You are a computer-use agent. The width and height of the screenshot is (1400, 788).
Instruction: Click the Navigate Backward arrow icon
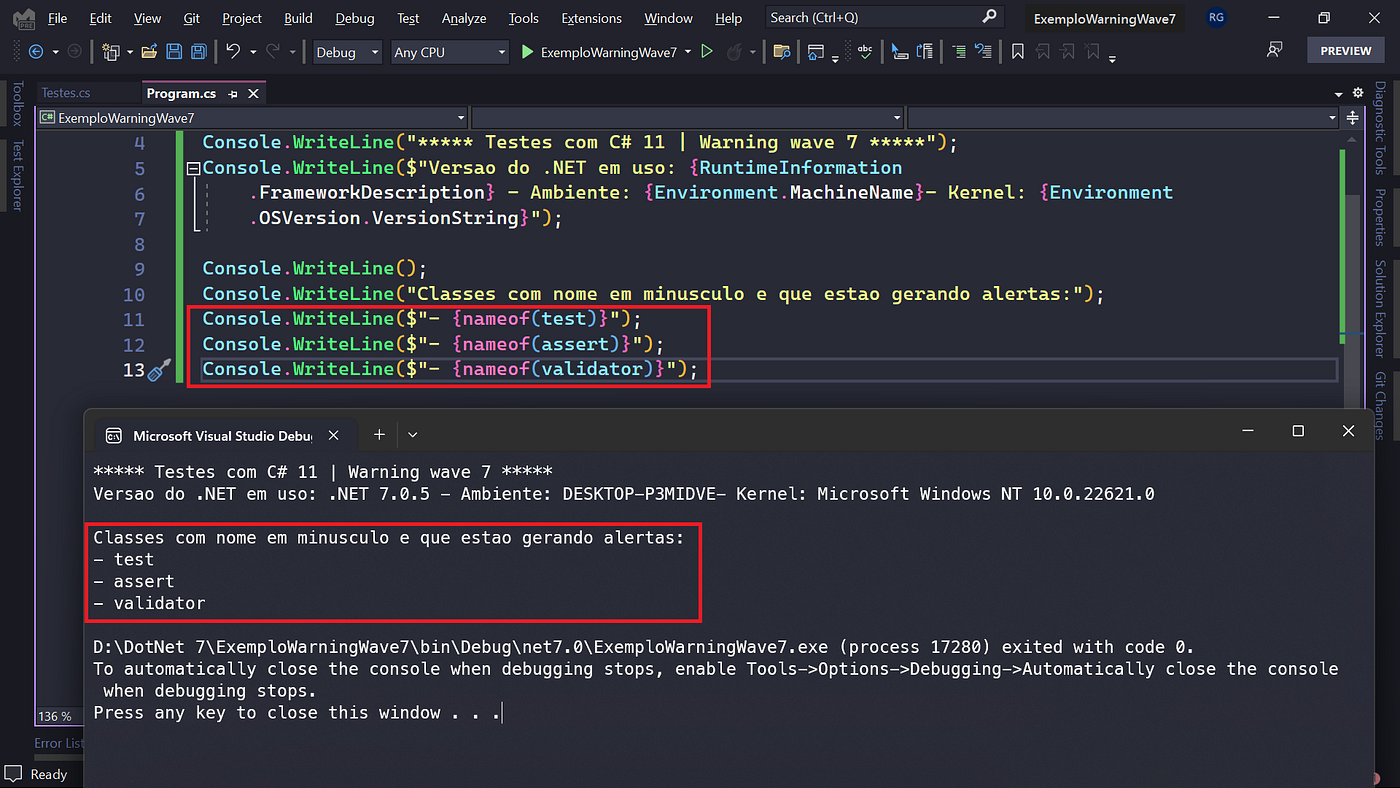click(x=35, y=52)
